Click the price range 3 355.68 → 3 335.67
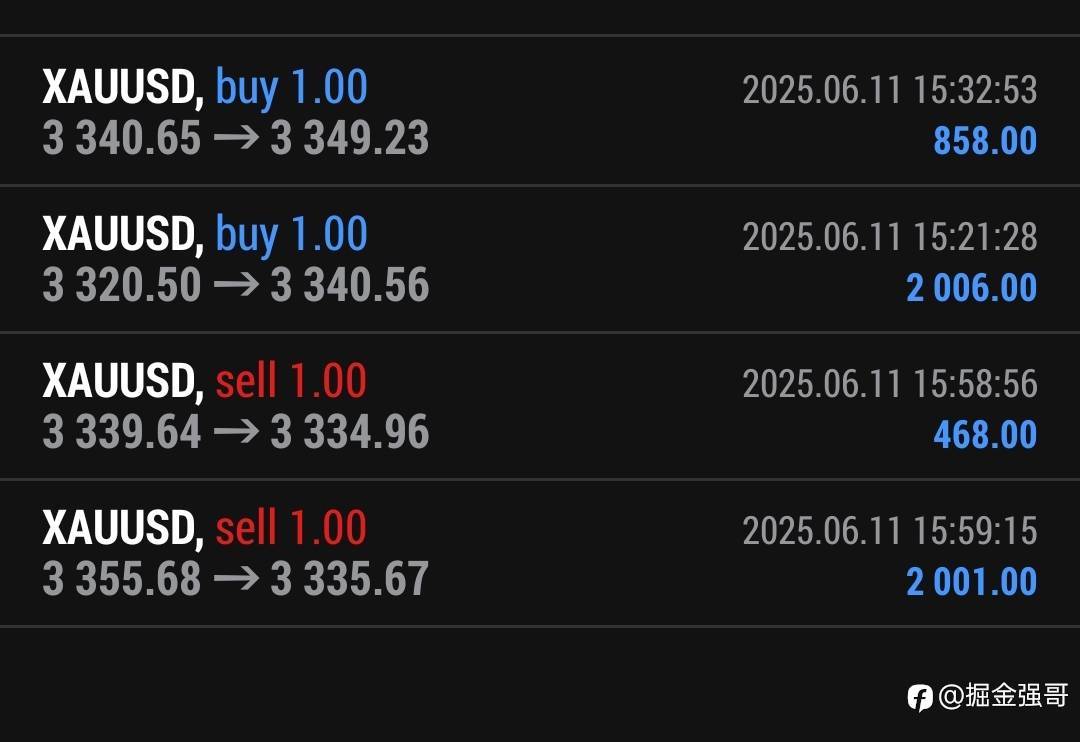1080x742 pixels. point(236,580)
